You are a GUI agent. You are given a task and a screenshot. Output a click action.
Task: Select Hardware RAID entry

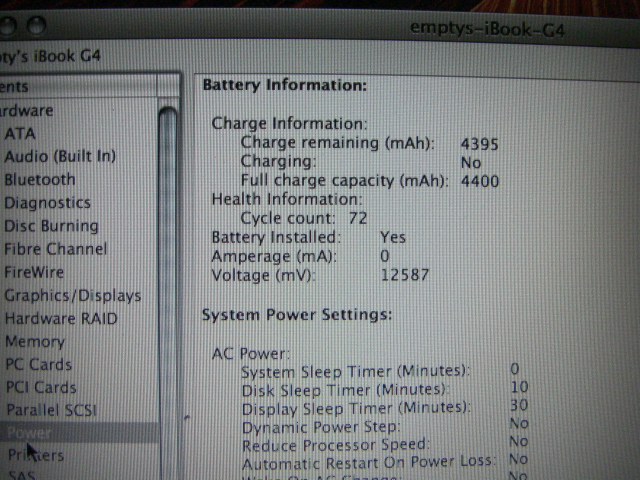click(61, 318)
